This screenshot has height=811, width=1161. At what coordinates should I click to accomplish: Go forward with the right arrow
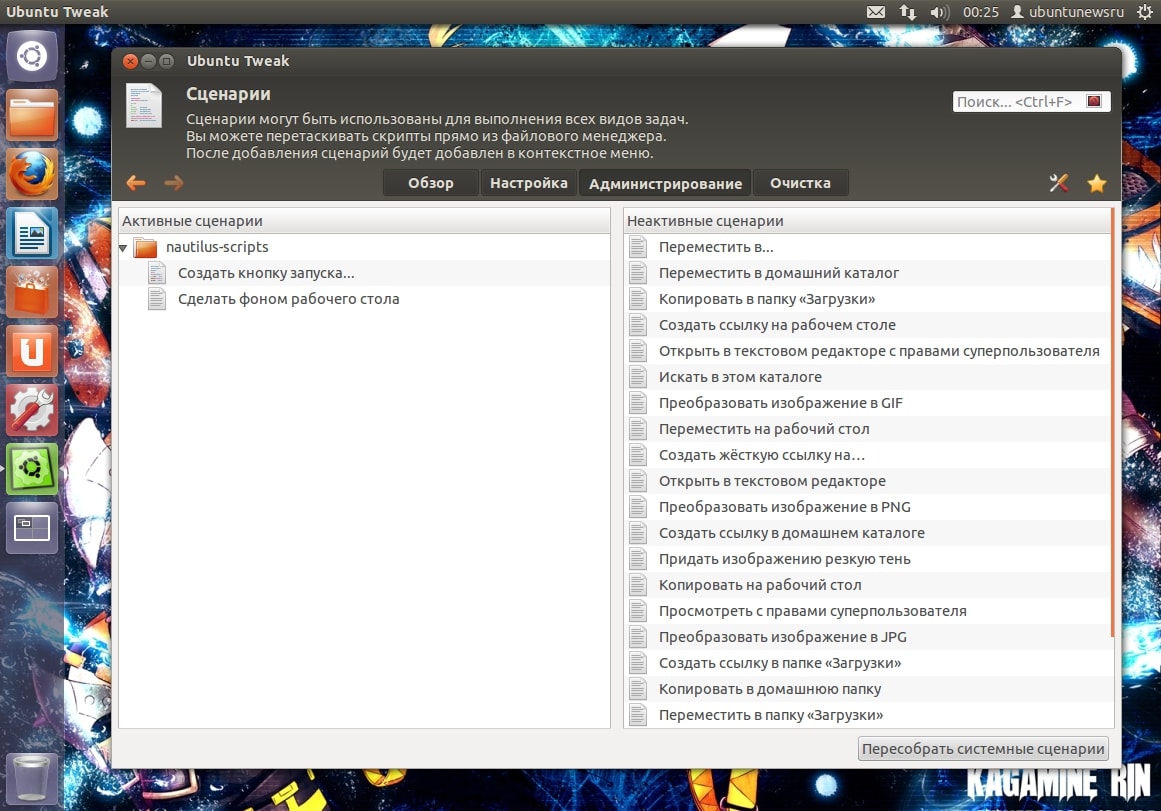tap(173, 183)
